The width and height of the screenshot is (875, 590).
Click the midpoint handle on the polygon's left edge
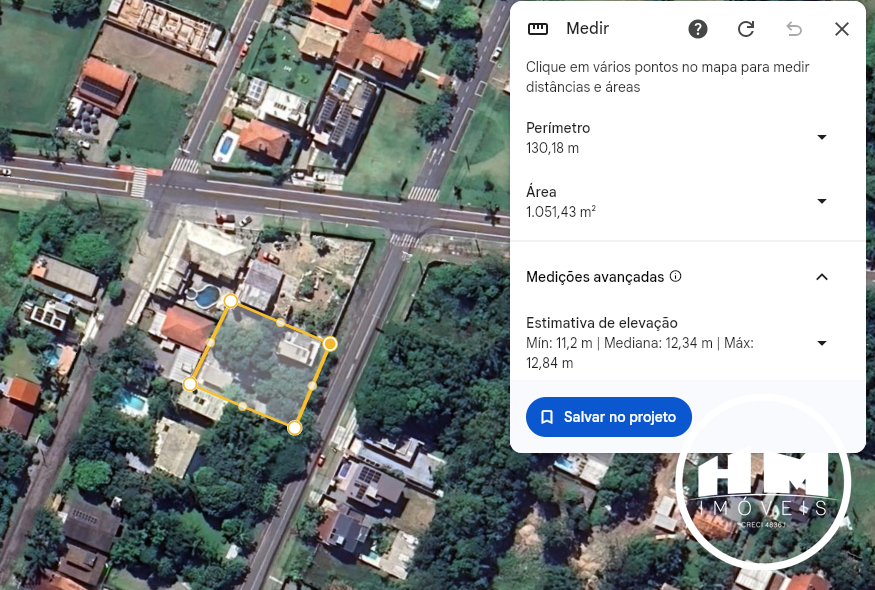[210, 343]
